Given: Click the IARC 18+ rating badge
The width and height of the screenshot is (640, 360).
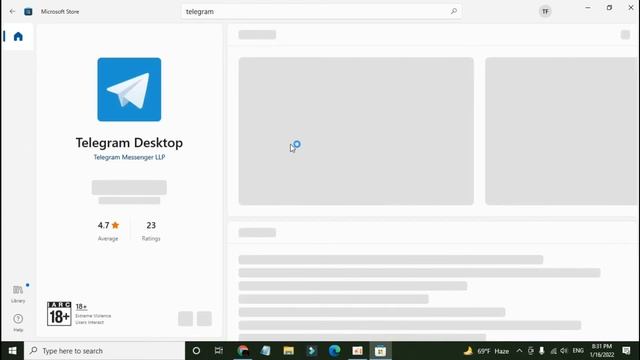Looking at the screenshot, I should (59, 313).
